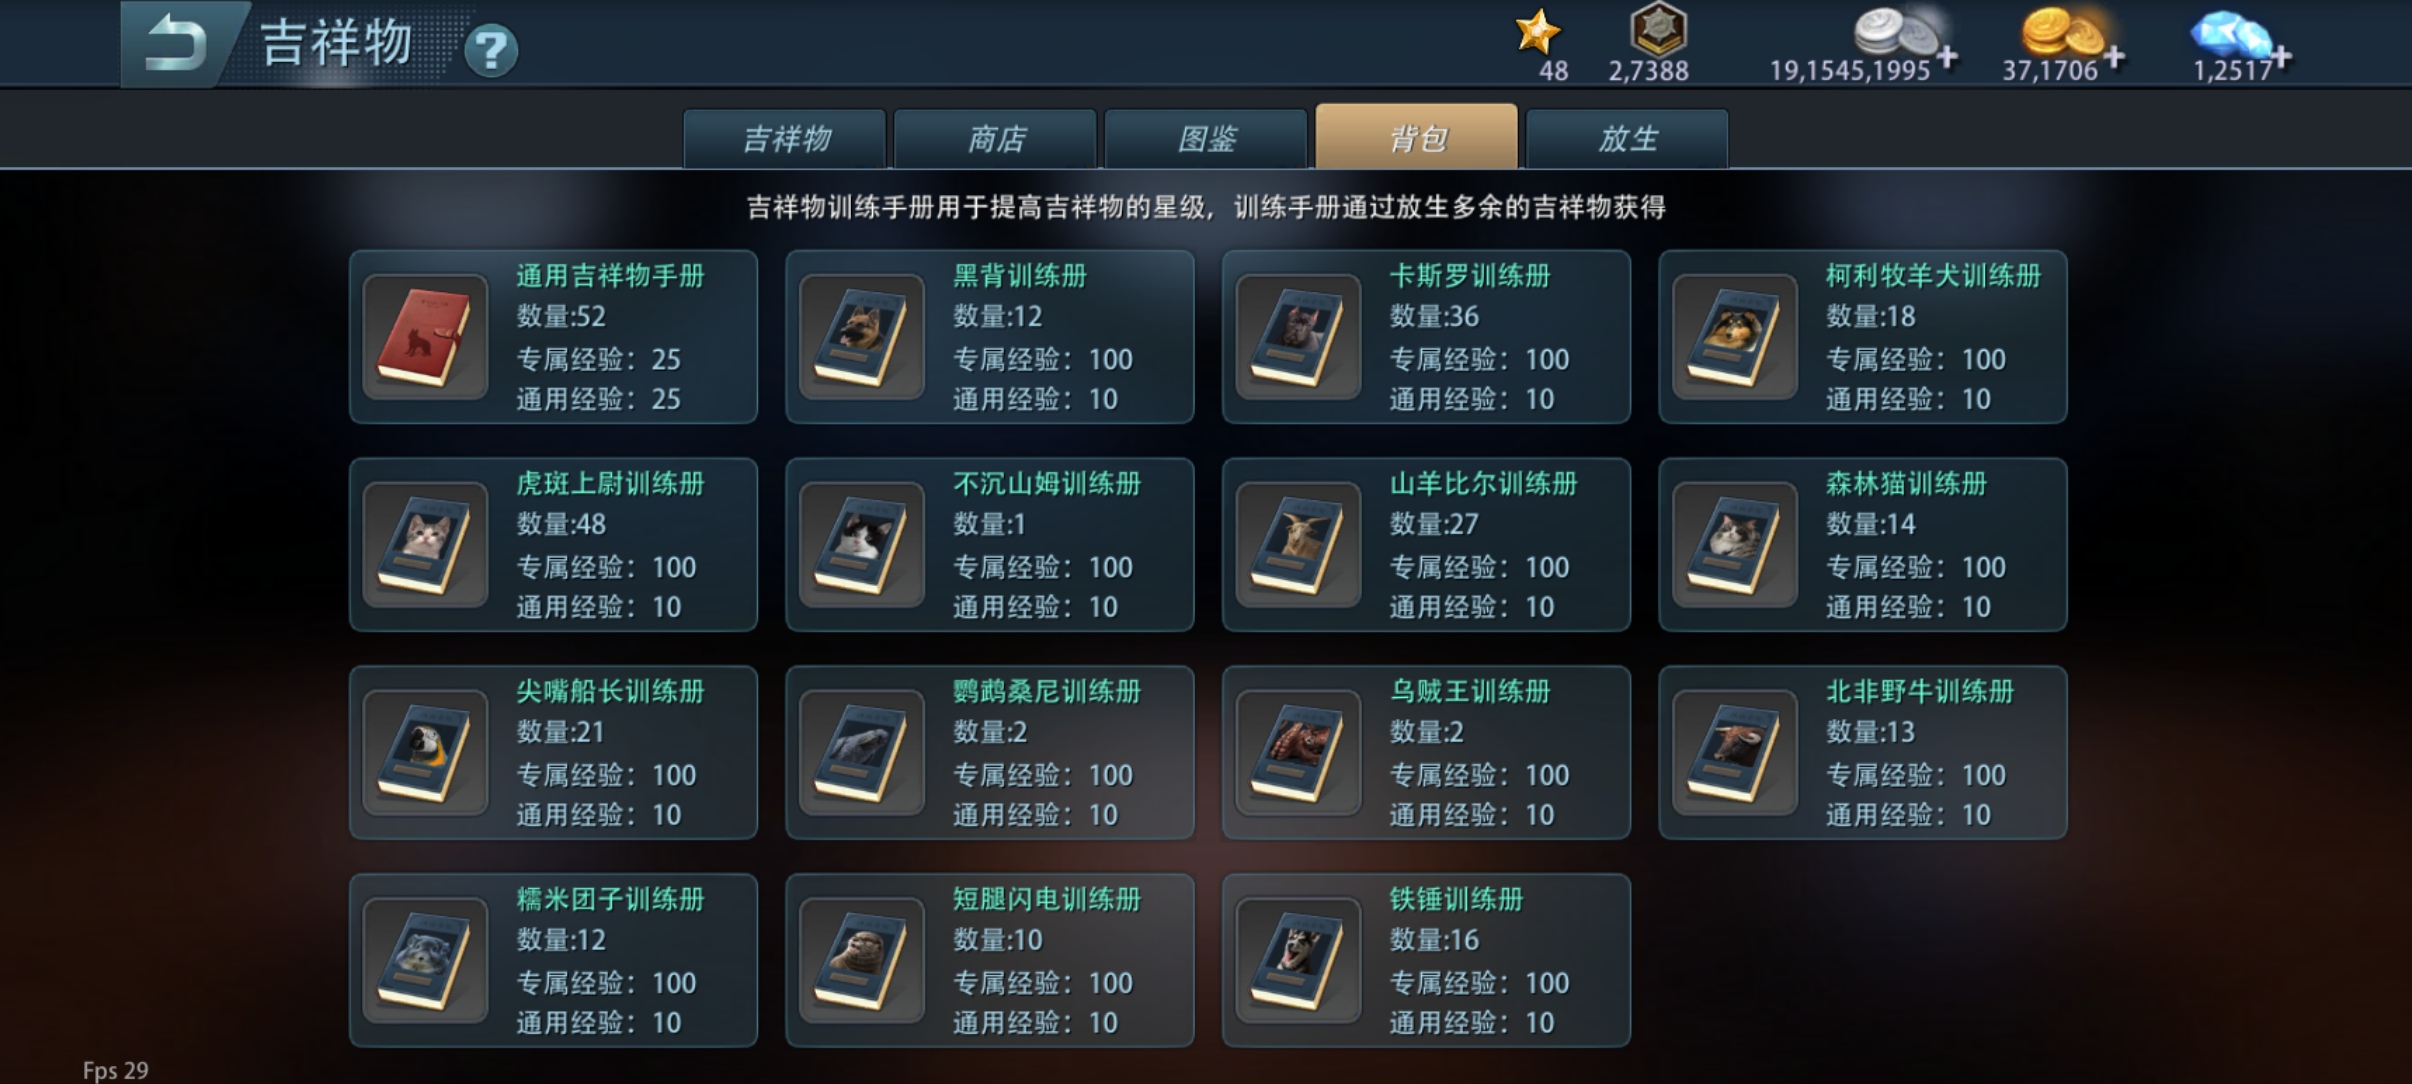This screenshot has width=2412, height=1084.
Task: Click the 北非野牛训练册 book thumbnail
Action: click(1734, 754)
